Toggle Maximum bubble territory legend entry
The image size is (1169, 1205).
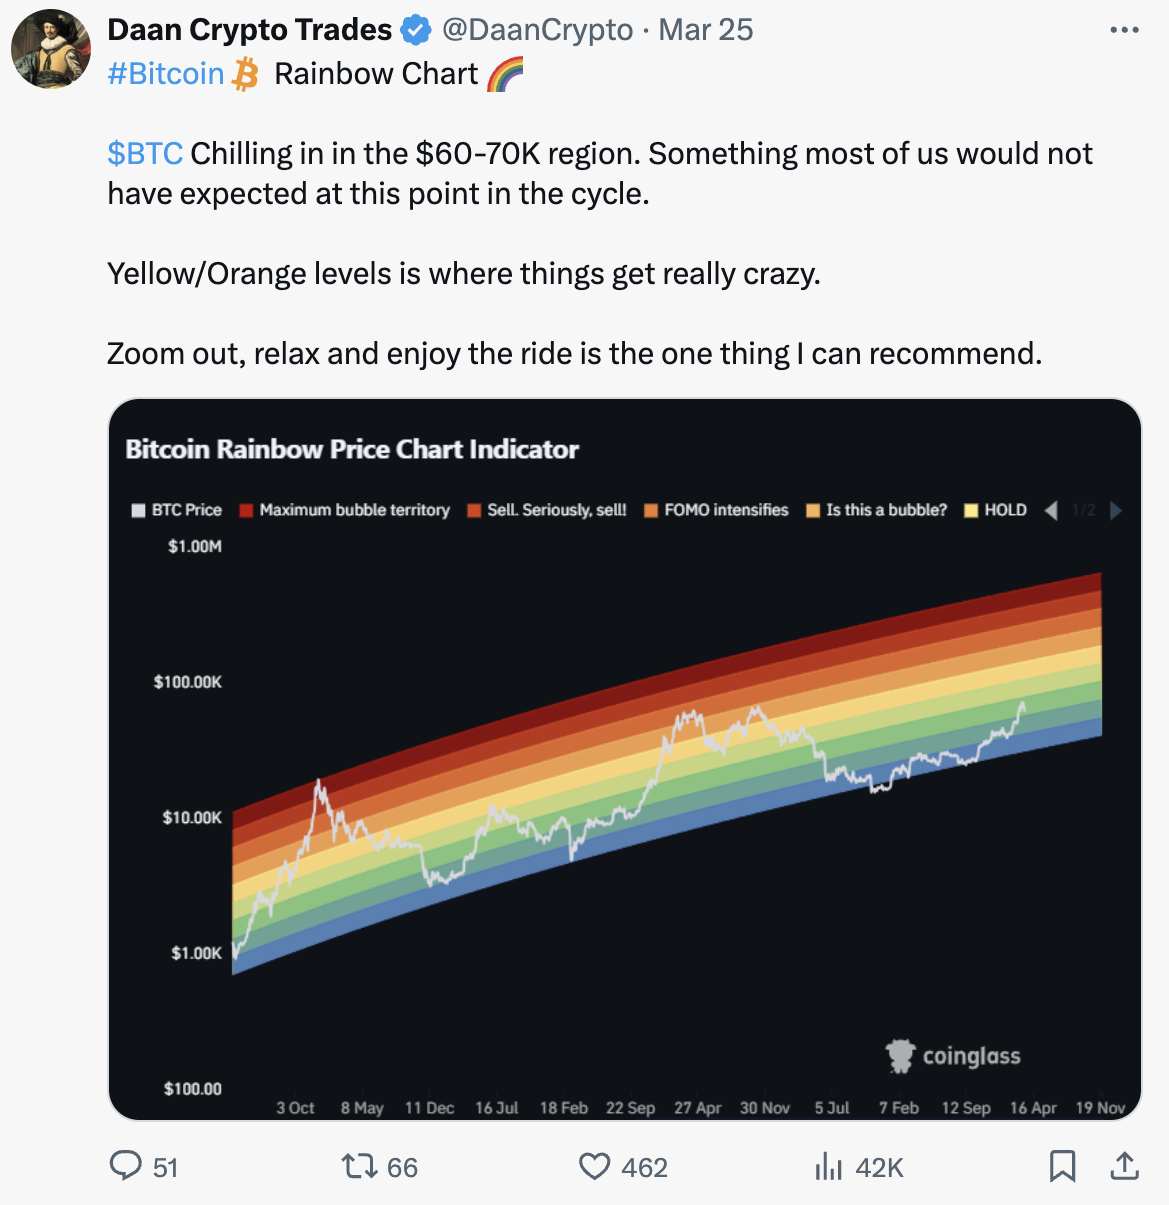coord(345,510)
